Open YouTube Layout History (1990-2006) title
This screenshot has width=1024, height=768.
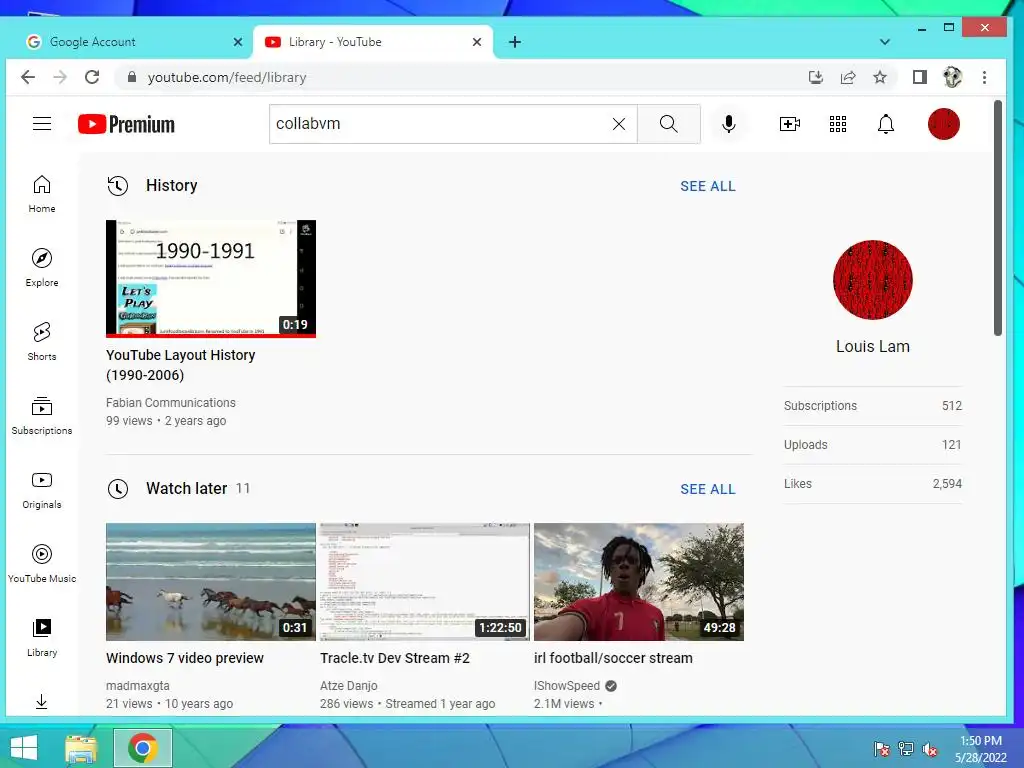pyautogui.click(x=180, y=365)
